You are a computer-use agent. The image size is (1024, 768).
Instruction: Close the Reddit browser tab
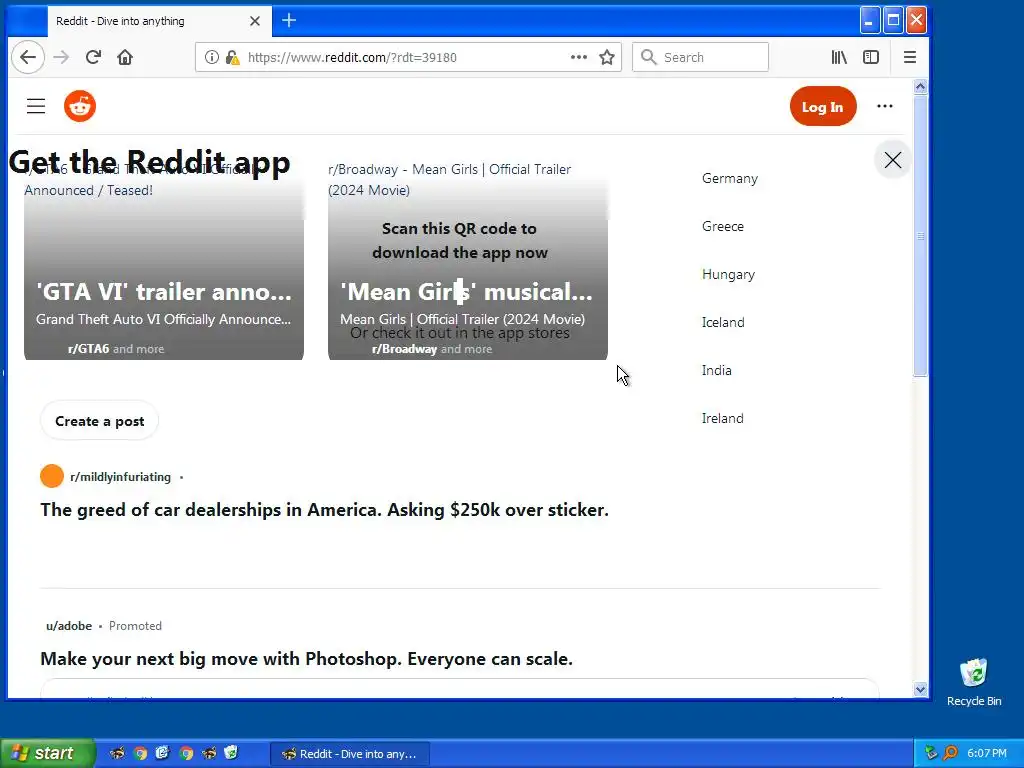click(255, 21)
